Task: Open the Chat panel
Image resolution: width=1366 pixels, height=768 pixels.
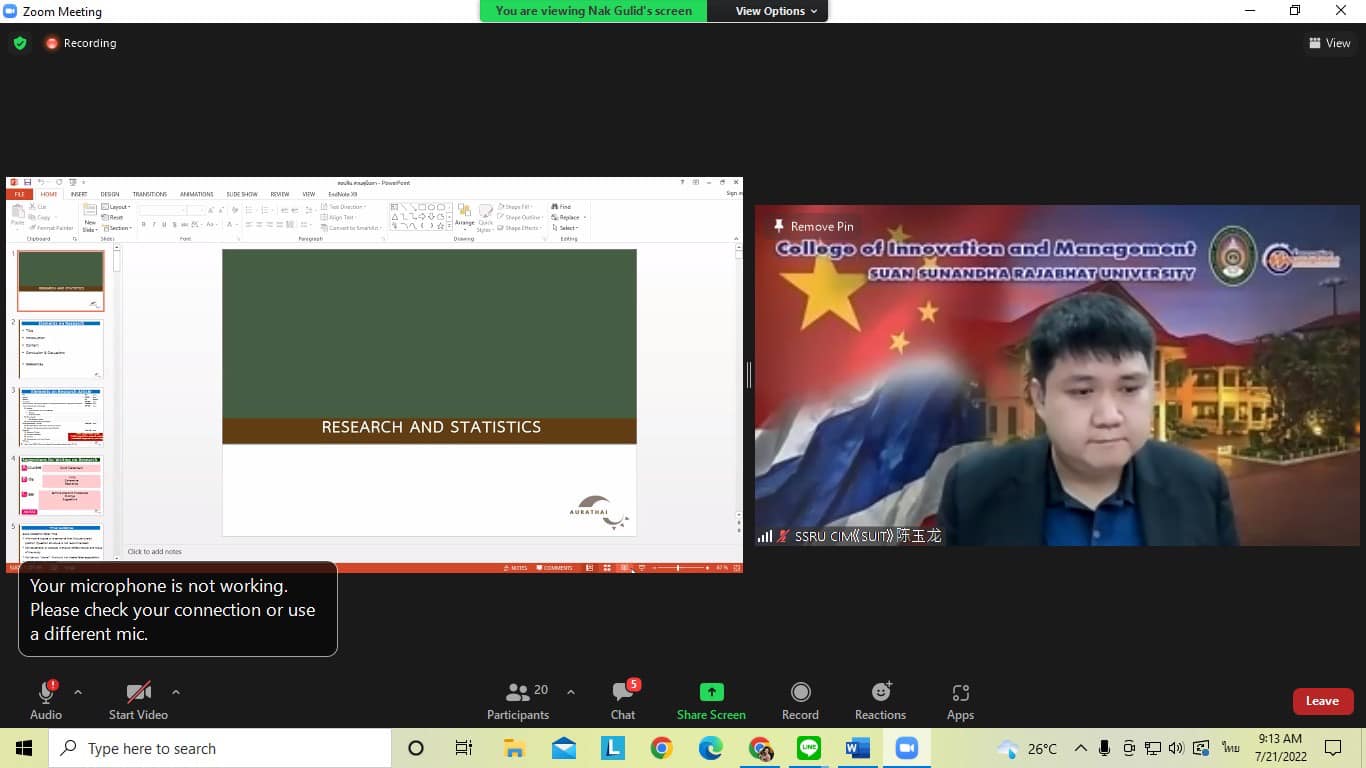Action: [x=623, y=693]
